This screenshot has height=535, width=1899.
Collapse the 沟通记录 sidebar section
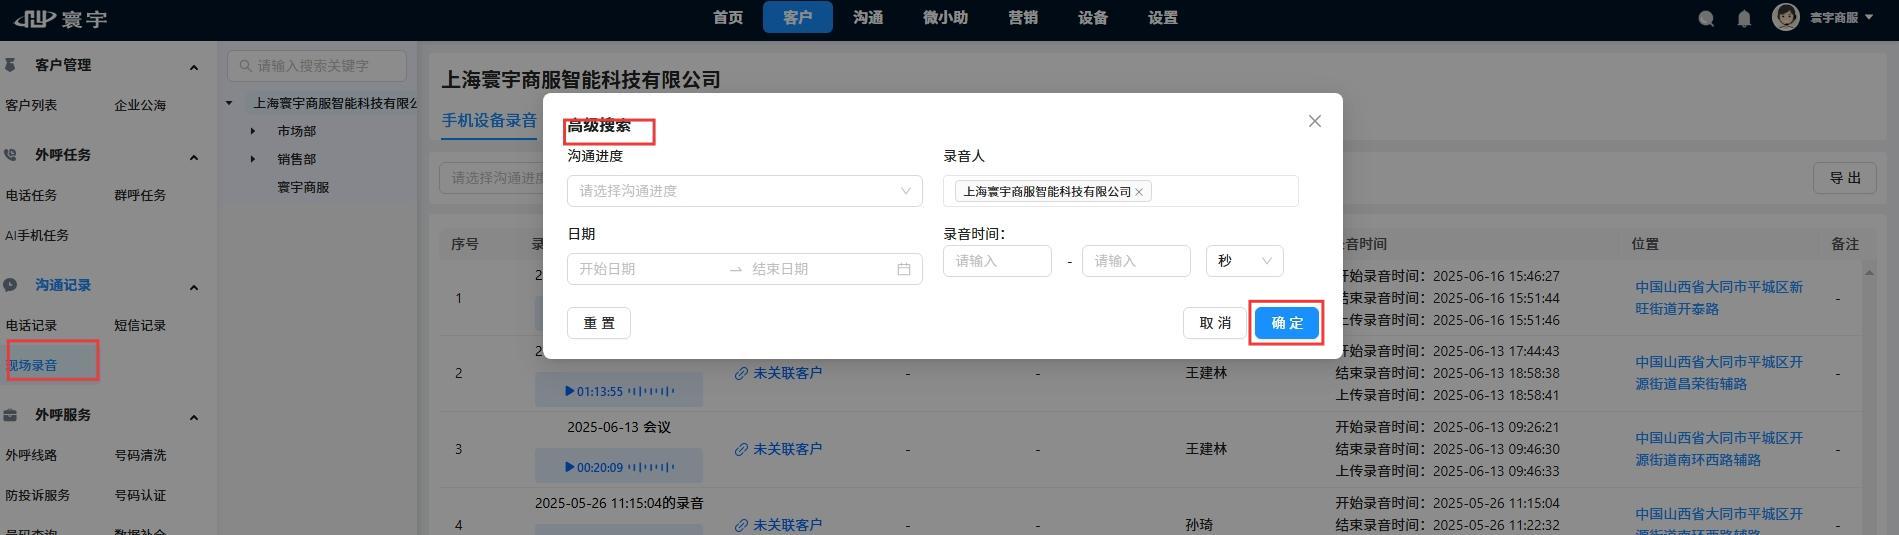click(x=194, y=287)
